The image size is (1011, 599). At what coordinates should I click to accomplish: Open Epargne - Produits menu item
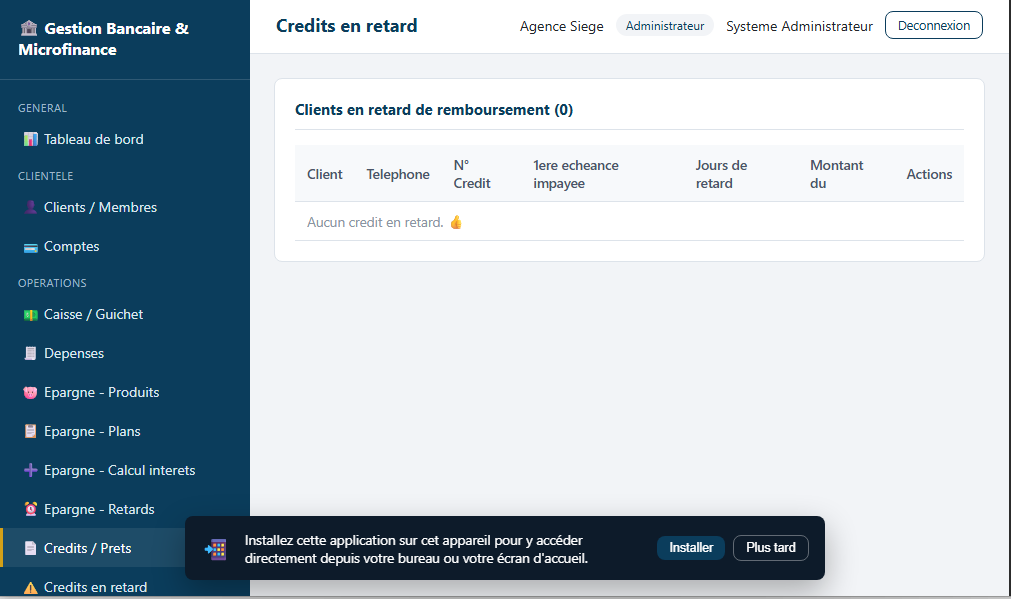125,393
